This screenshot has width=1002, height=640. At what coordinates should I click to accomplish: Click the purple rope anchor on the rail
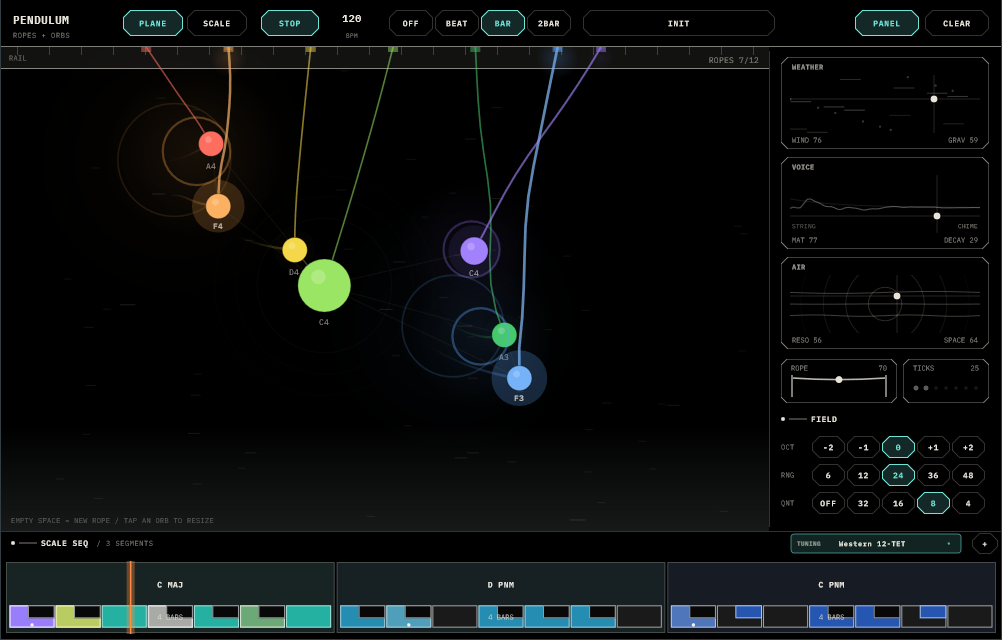[601, 49]
